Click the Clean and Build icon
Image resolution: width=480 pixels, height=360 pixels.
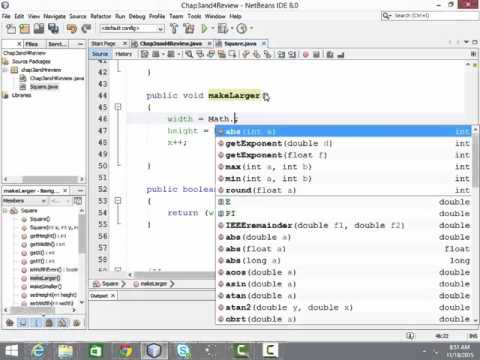coord(189,29)
